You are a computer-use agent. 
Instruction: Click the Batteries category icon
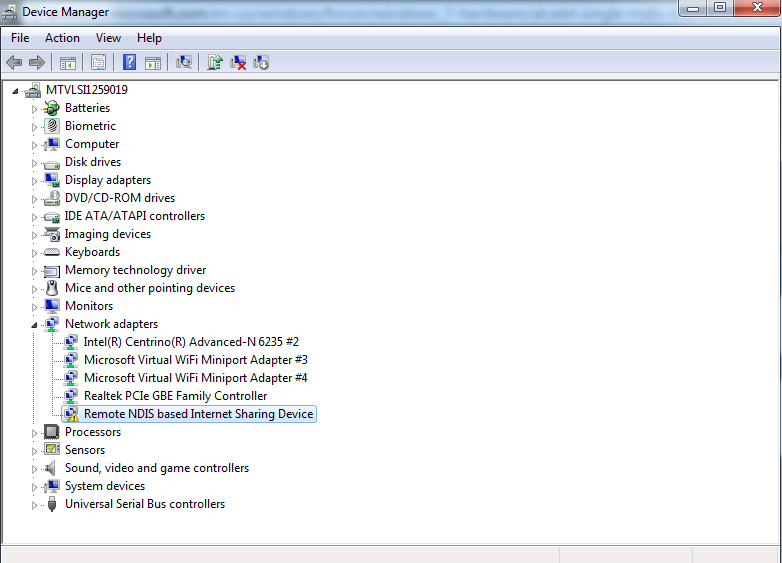coord(51,108)
